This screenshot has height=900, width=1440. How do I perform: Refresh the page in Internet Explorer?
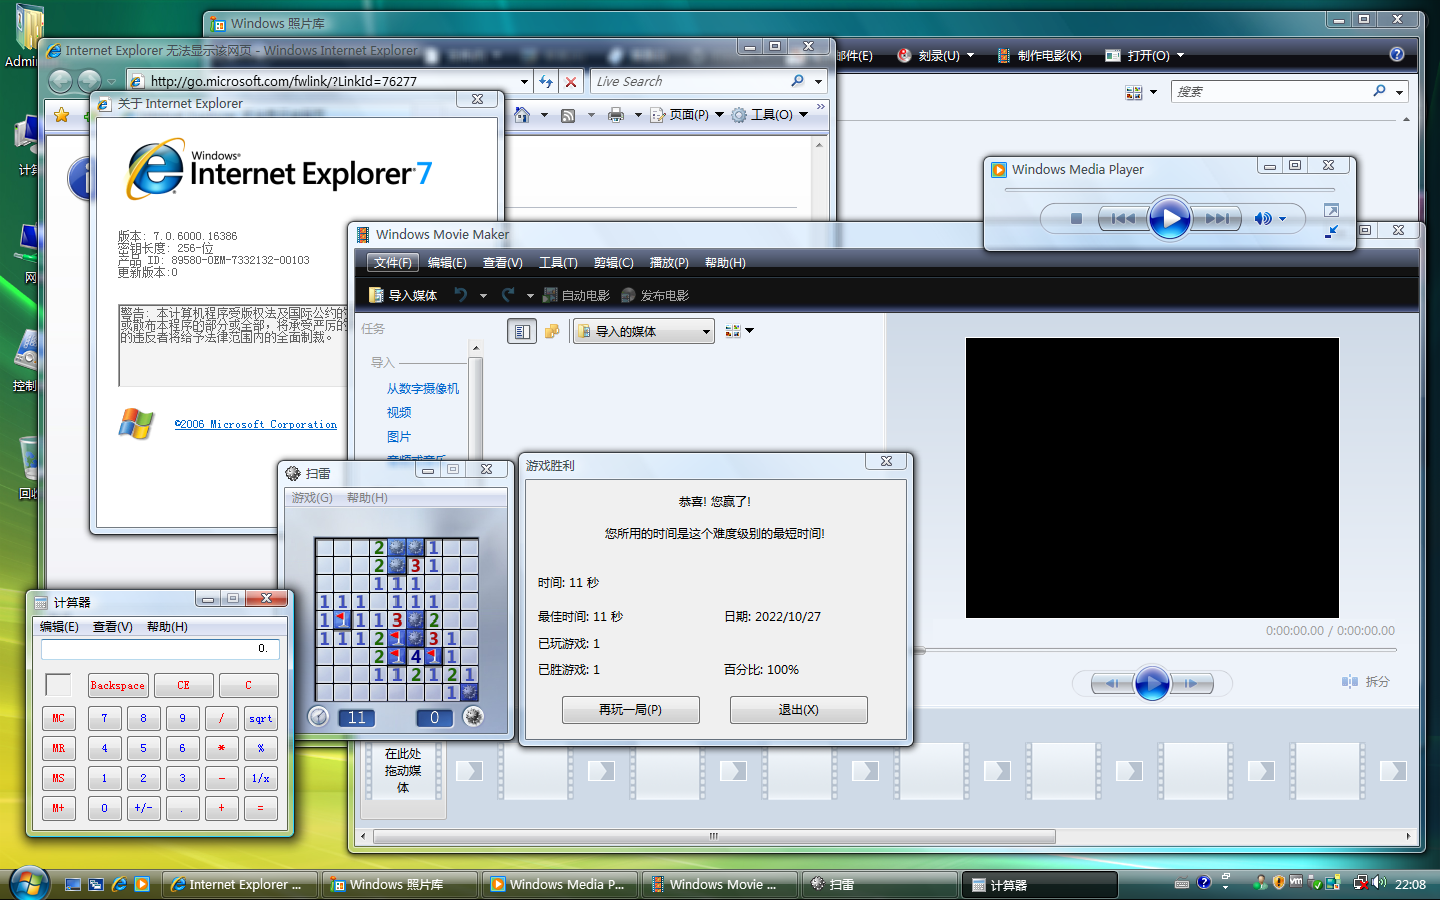tap(546, 81)
